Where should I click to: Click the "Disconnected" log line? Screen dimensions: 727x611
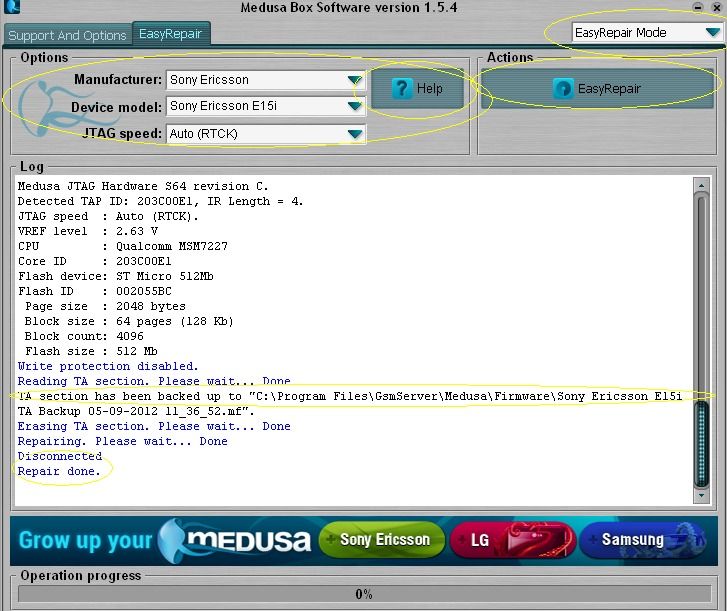[x=60, y=456]
